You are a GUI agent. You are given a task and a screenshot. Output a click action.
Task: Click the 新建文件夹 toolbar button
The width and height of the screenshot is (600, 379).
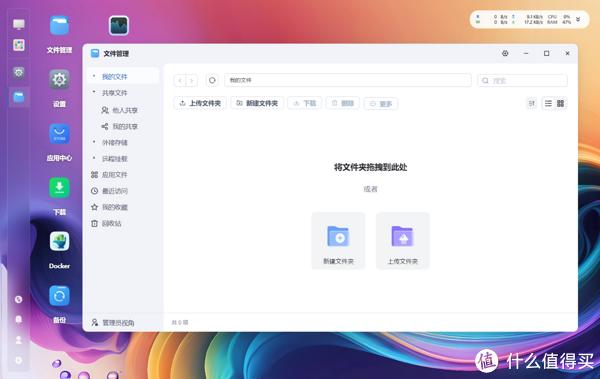tap(257, 103)
